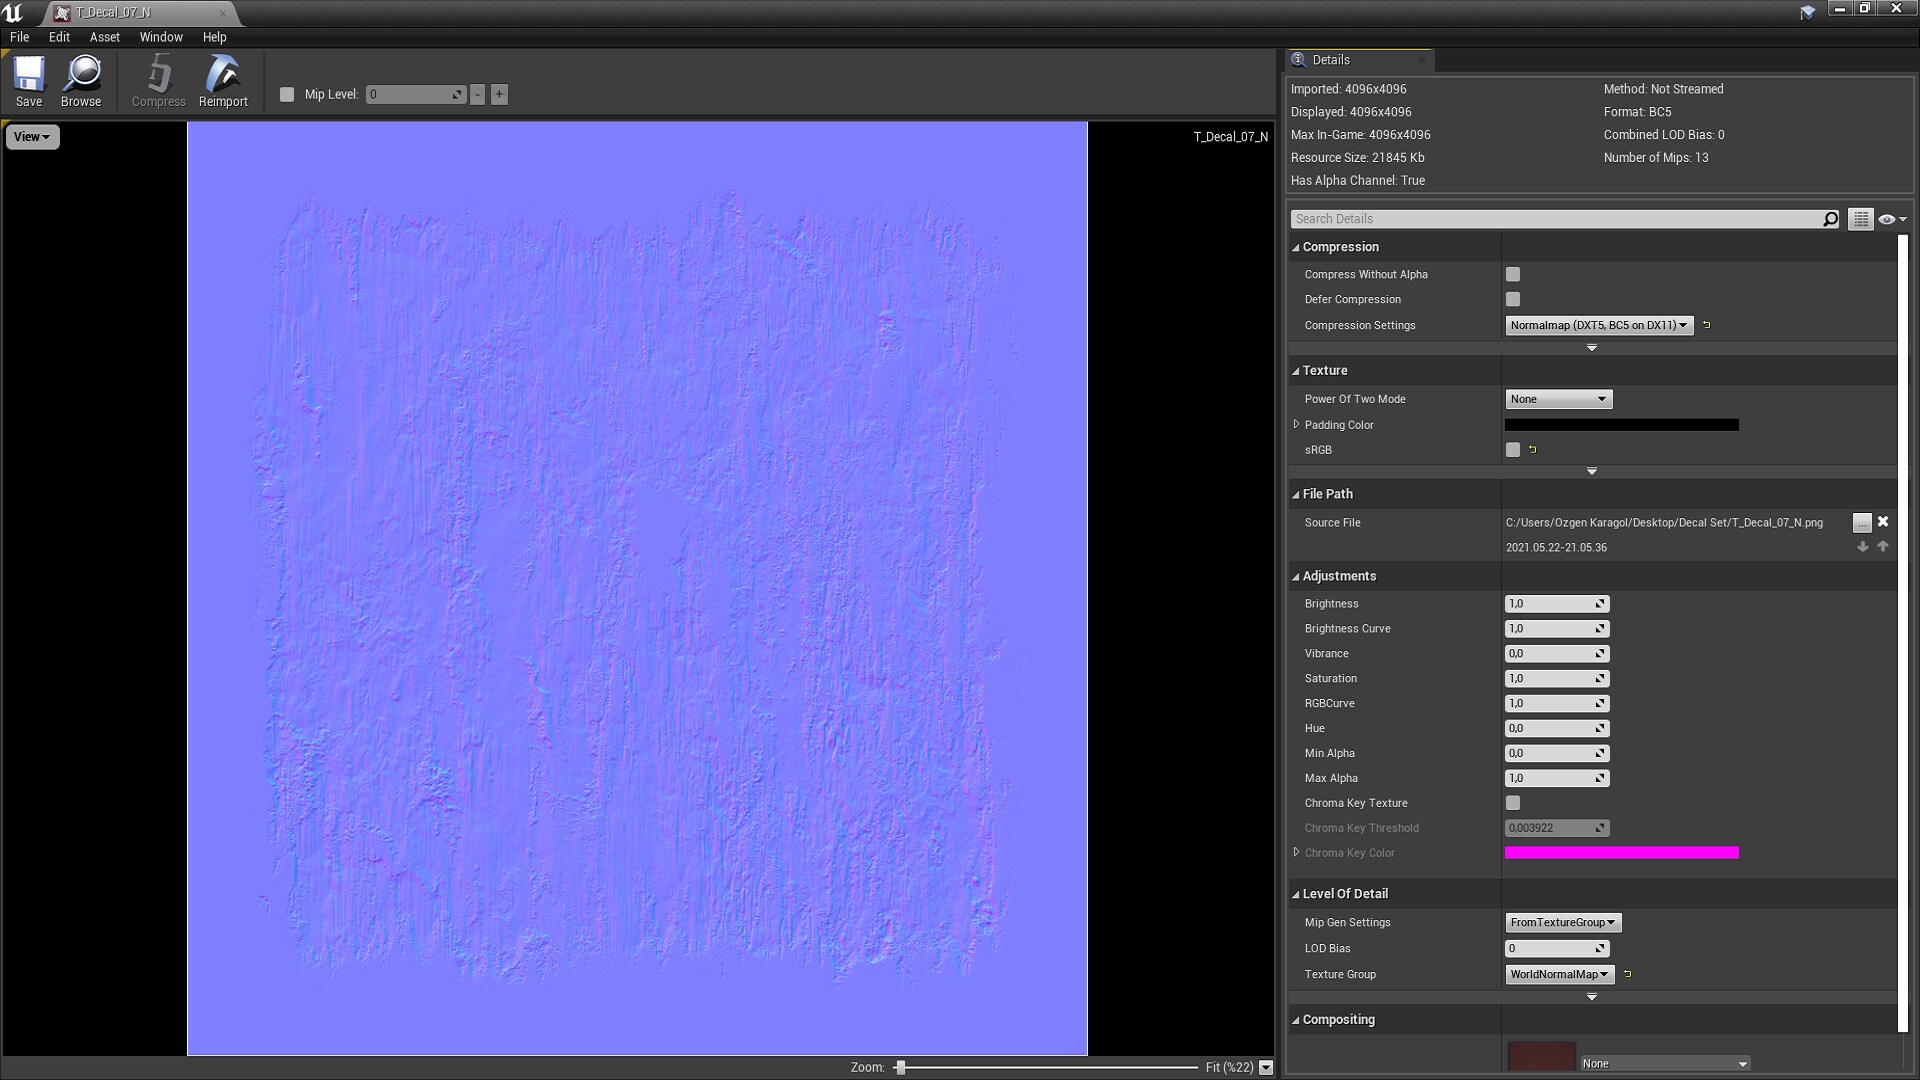The width and height of the screenshot is (1920, 1080).
Task: Enable the Mip Level checkbox
Action: pyautogui.click(x=287, y=95)
